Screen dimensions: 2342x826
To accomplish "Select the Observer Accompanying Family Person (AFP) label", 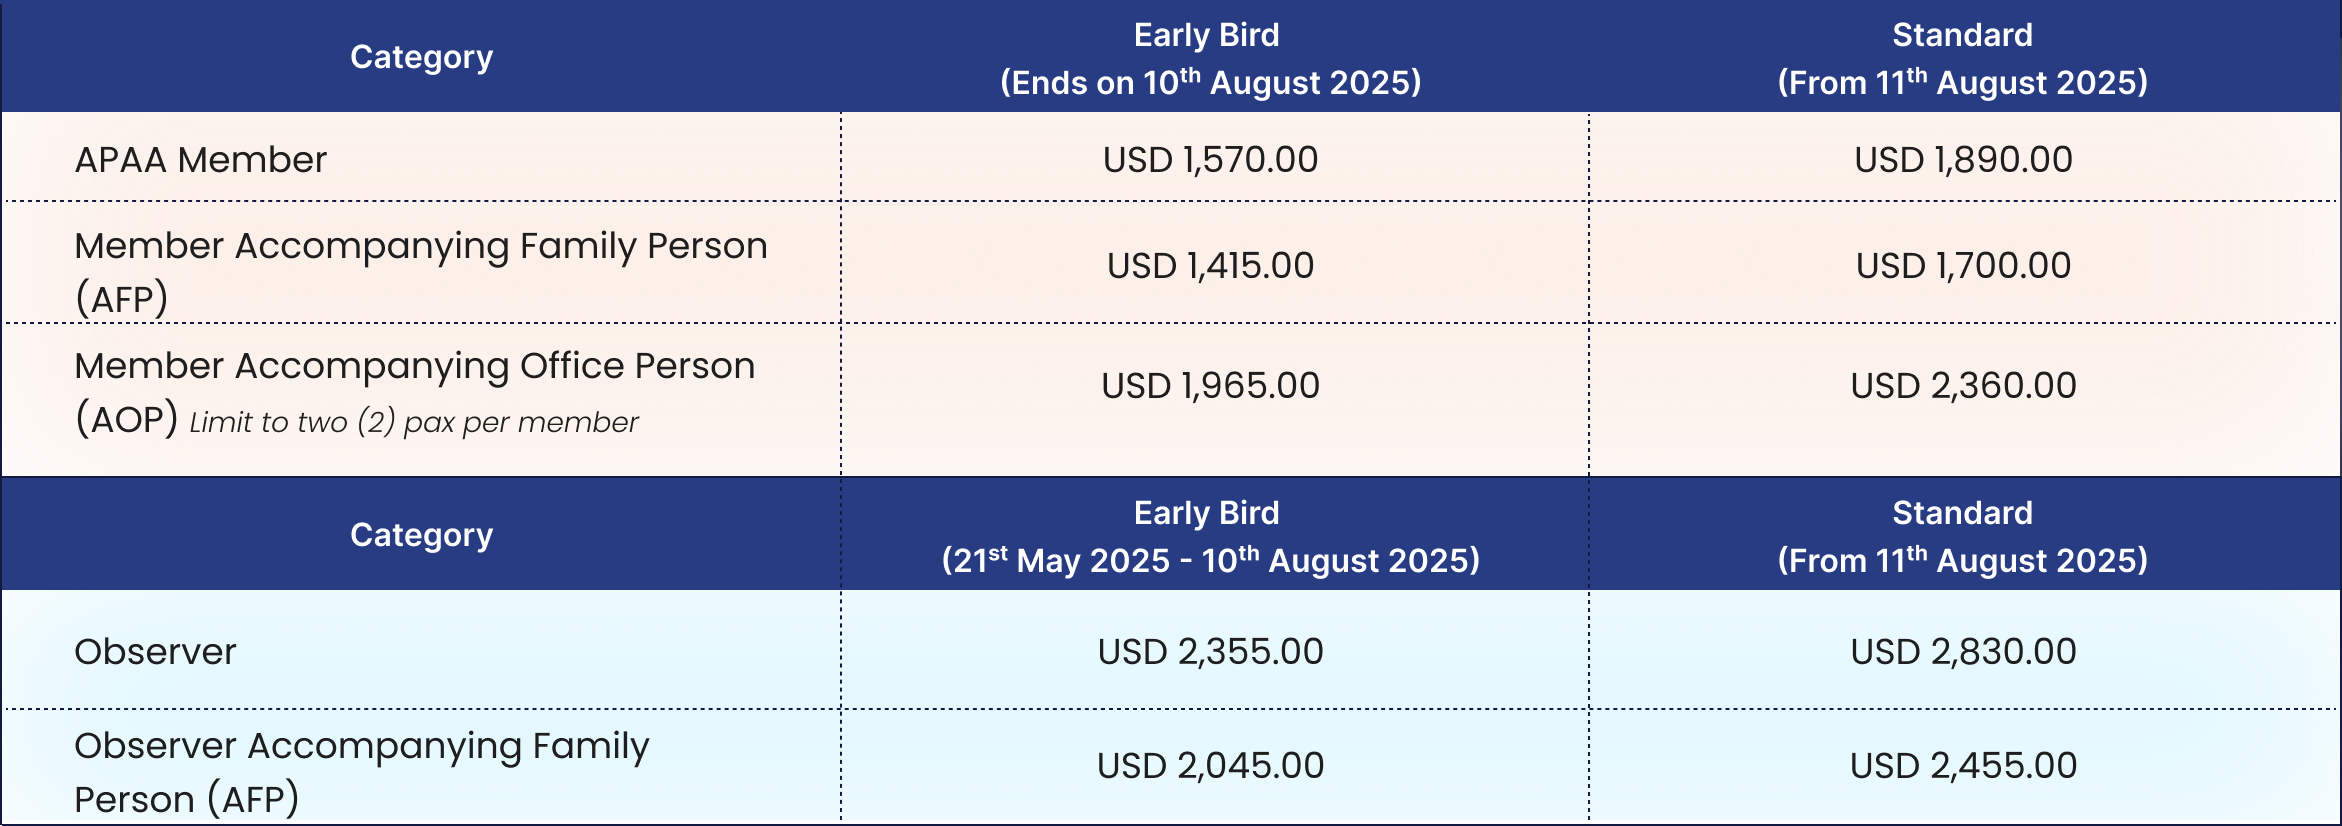I will [x=361, y=772].
